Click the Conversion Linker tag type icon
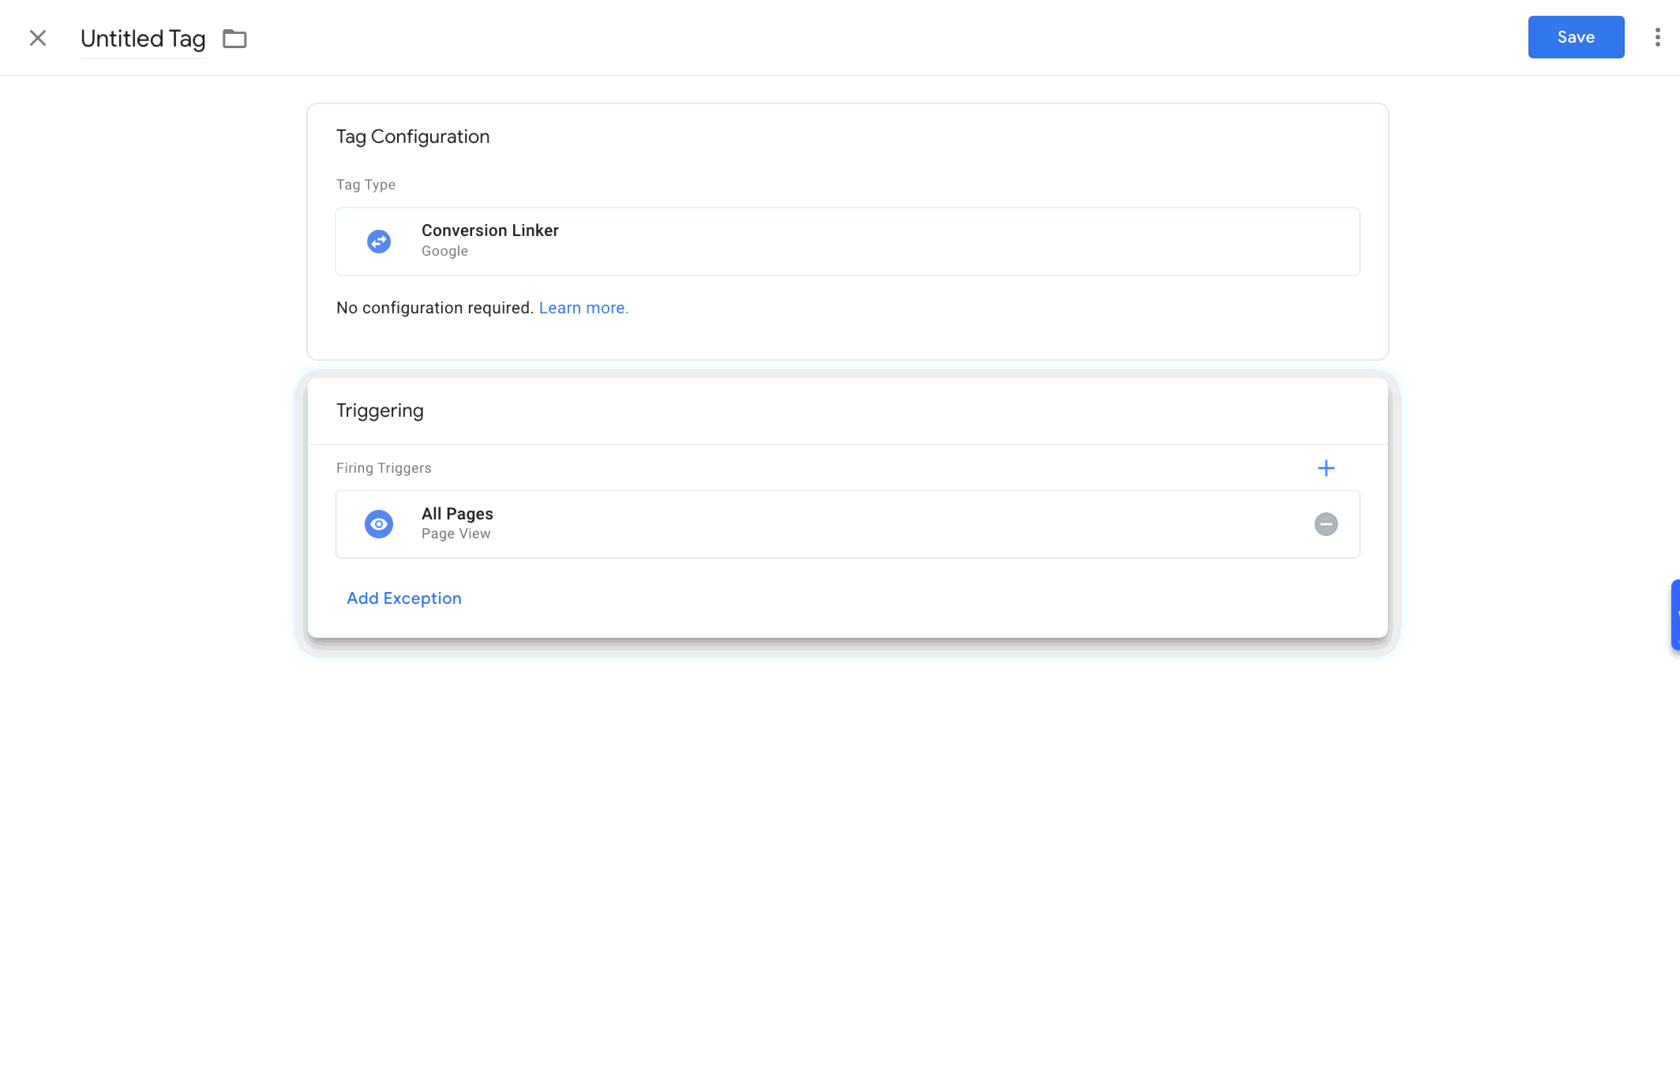The height and width of the screenshot is (1072, 1680). coord(379,241)
